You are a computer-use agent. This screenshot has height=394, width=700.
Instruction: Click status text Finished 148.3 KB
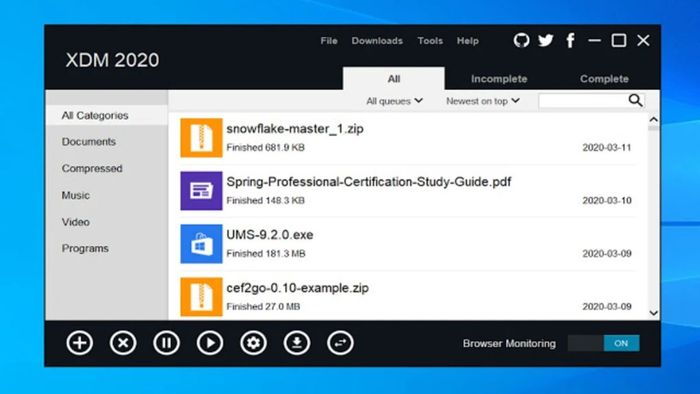(x=266, y=201)
